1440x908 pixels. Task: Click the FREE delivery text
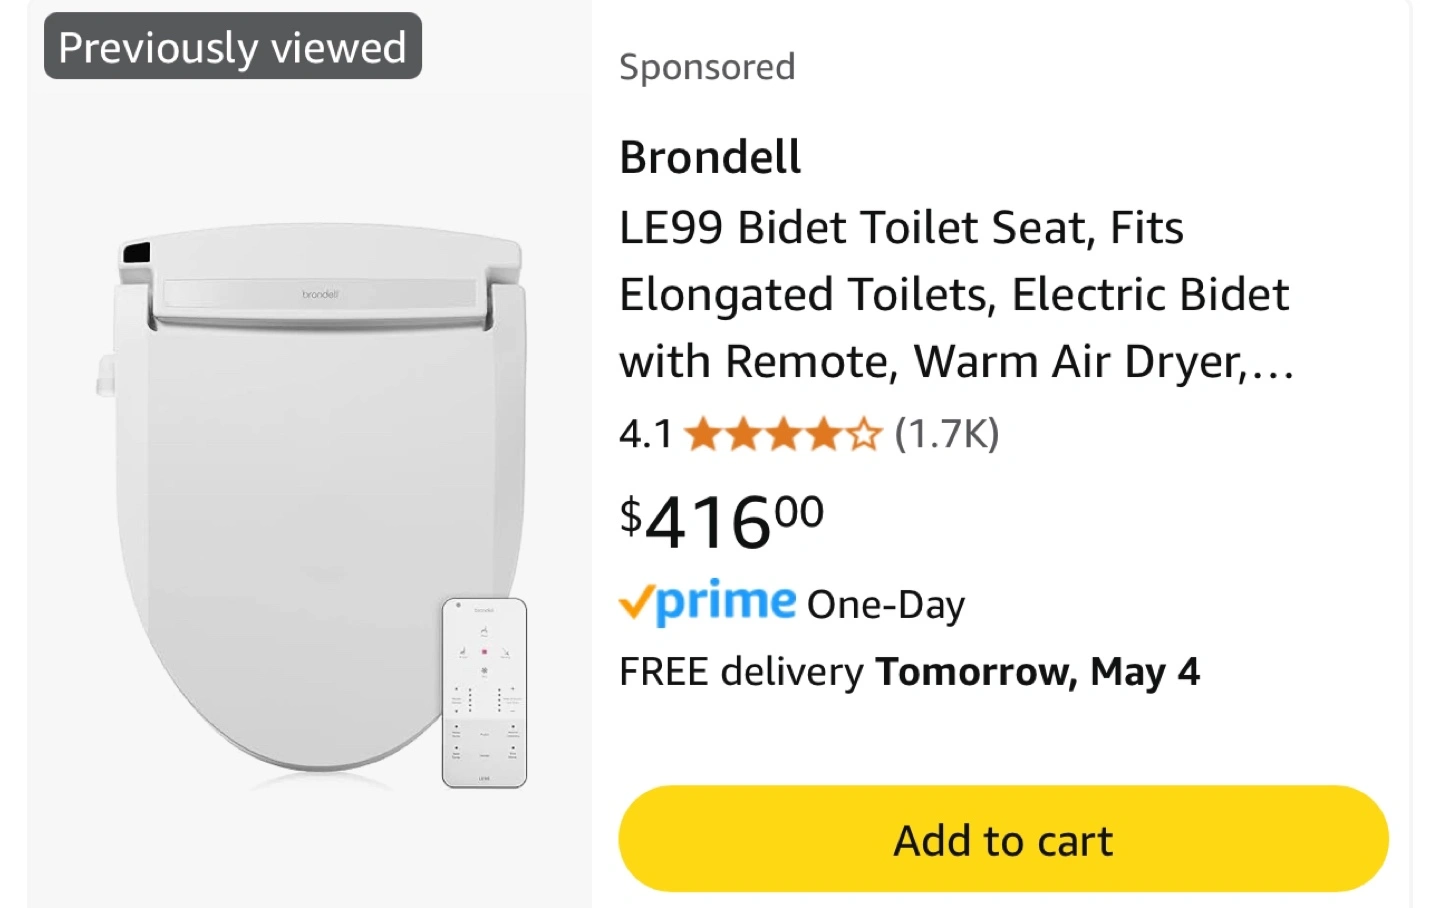(741, 672)
